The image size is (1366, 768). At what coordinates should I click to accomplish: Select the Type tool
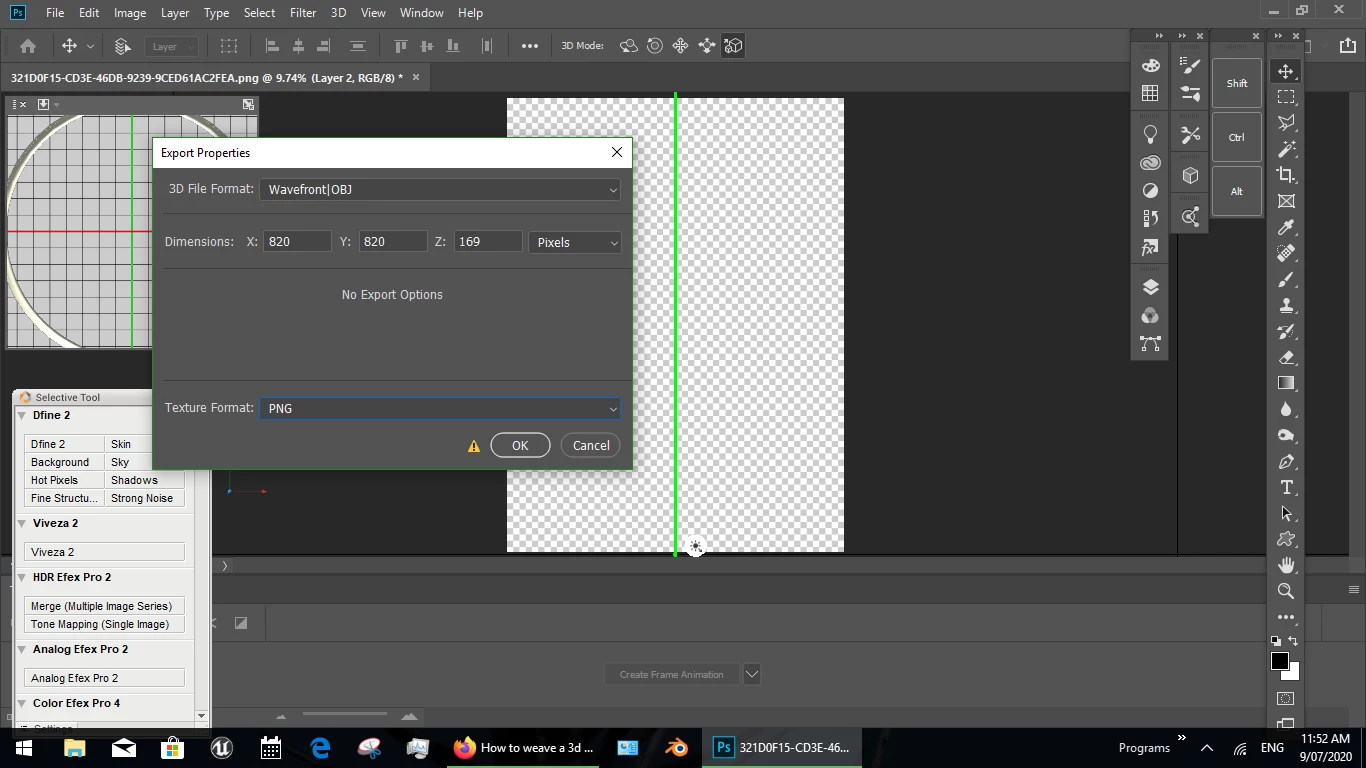tap(1286, 487)
